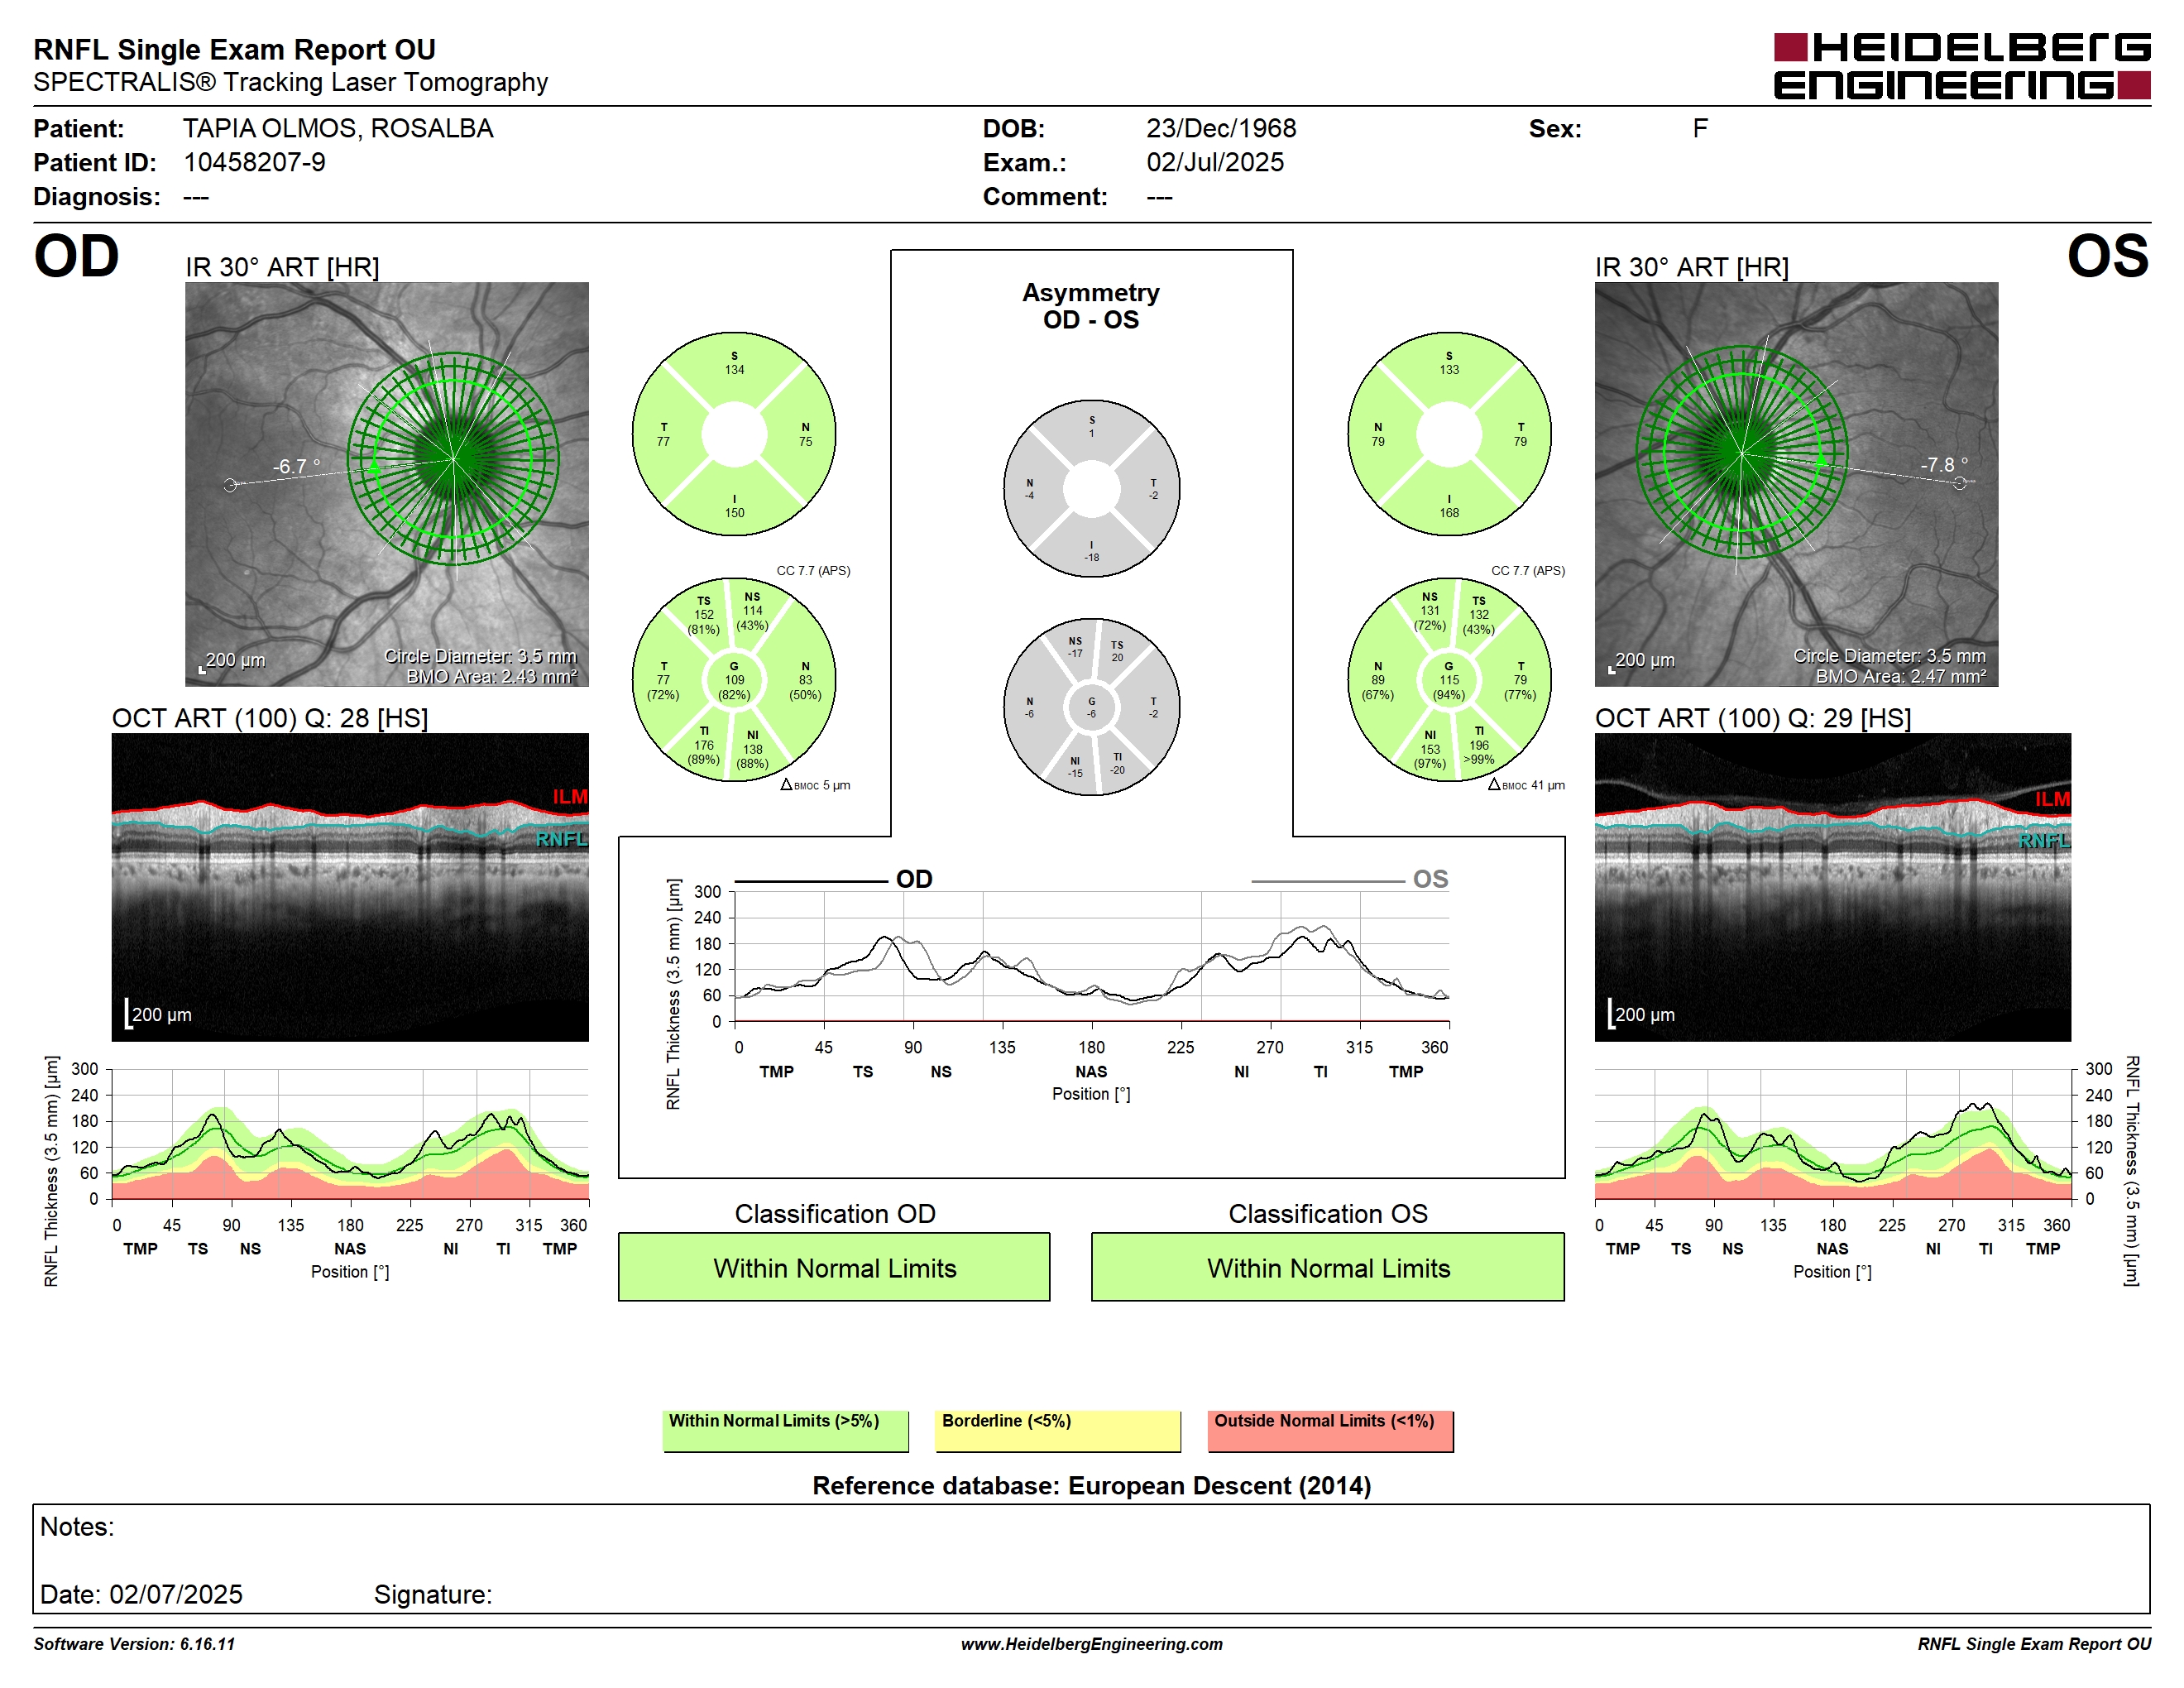This screenshot has height=1688, width=2184.
Task: Click the OS NS sector 131 (72%)
Action: click(1430, 611)
